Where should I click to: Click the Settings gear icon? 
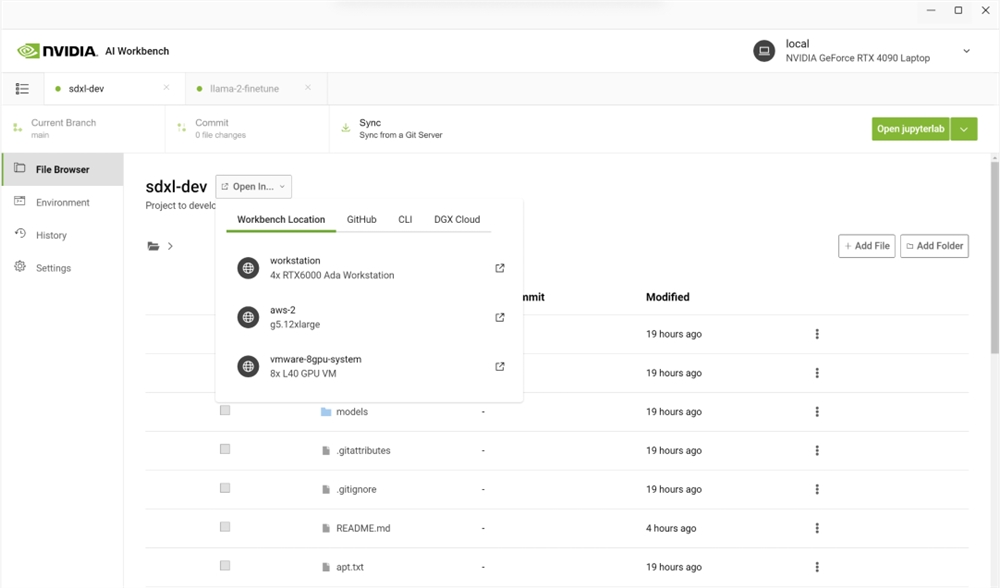(x=20, y=267)
